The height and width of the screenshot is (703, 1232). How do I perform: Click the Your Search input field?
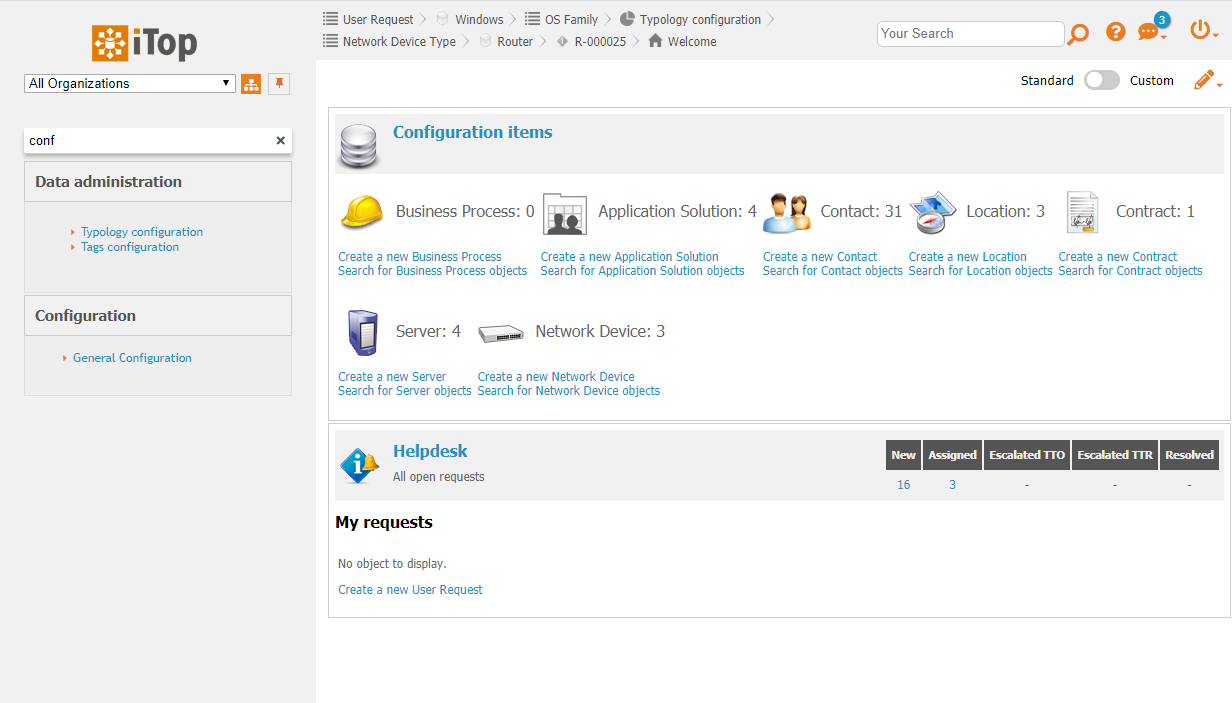click(970, 33)
